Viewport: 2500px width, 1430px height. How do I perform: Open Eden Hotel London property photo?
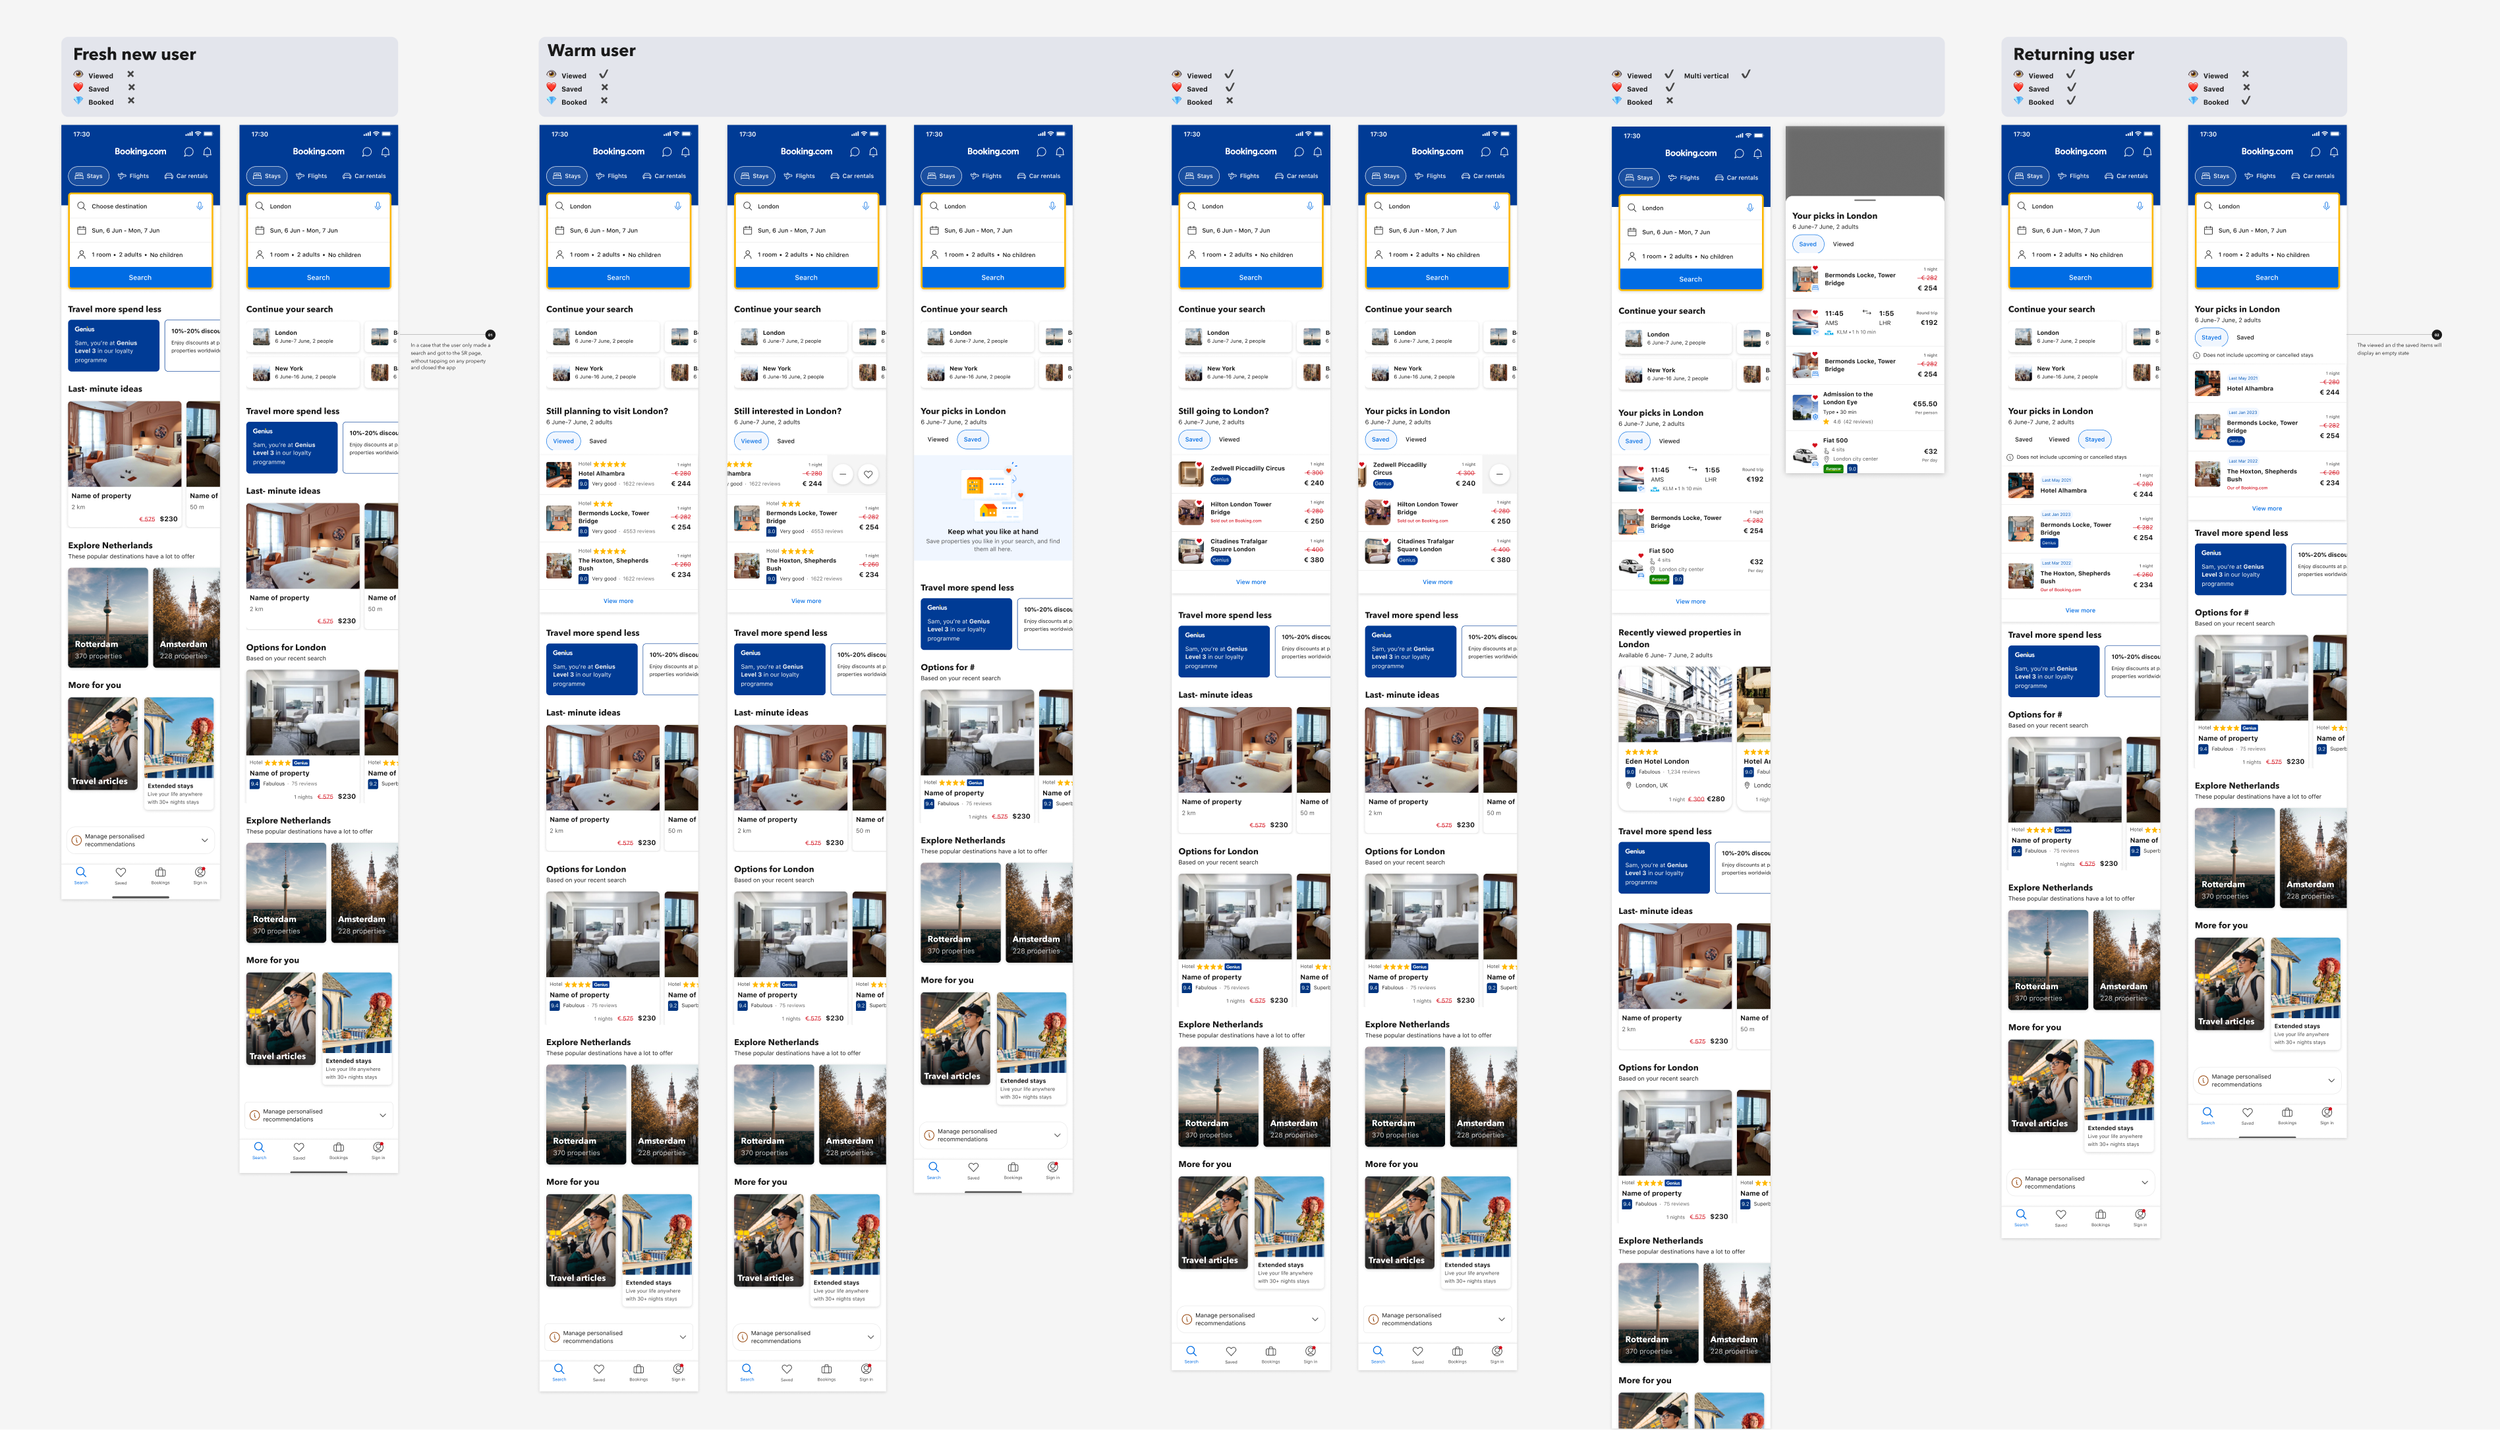(1674, 705)
